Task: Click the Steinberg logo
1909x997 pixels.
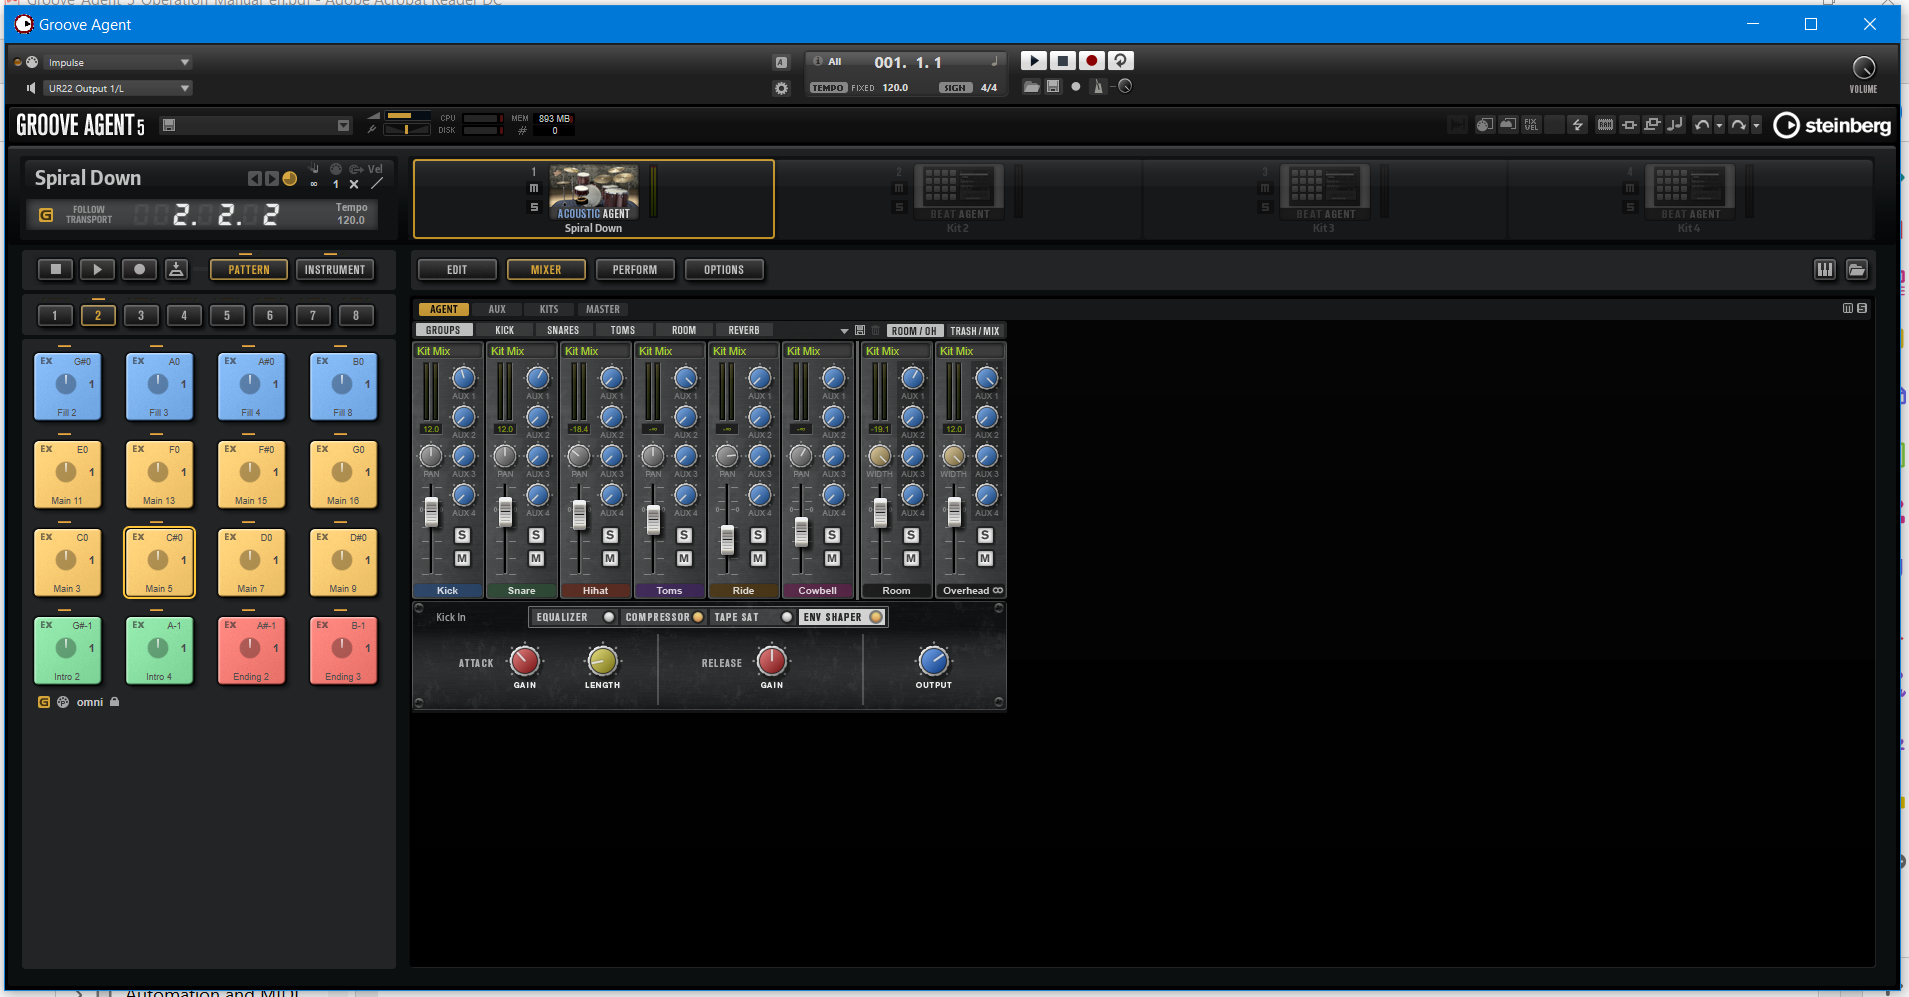Action: coord(1832,125)
